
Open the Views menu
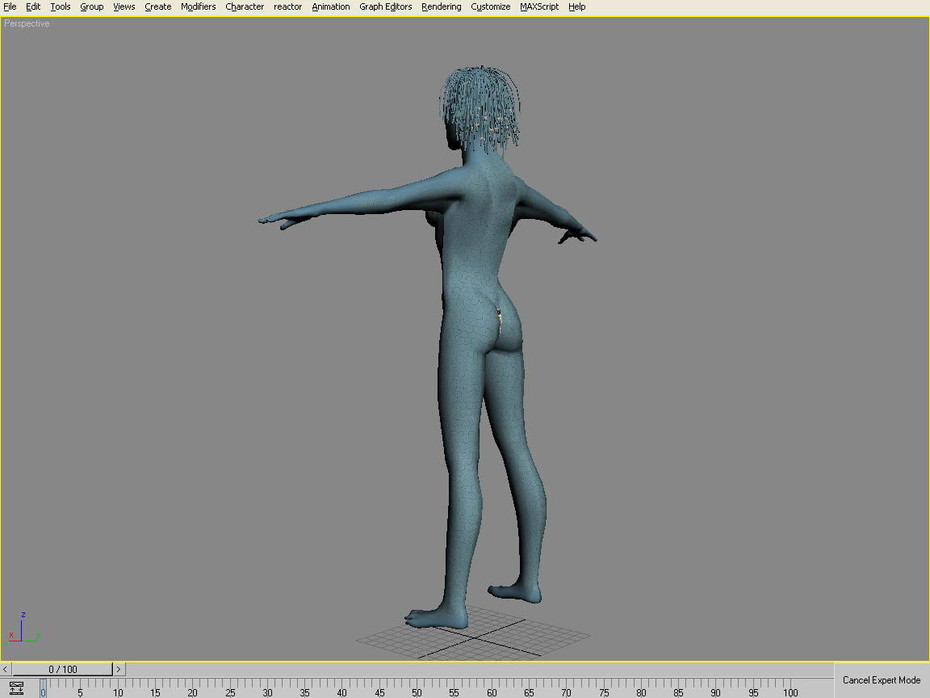(124, 7)
